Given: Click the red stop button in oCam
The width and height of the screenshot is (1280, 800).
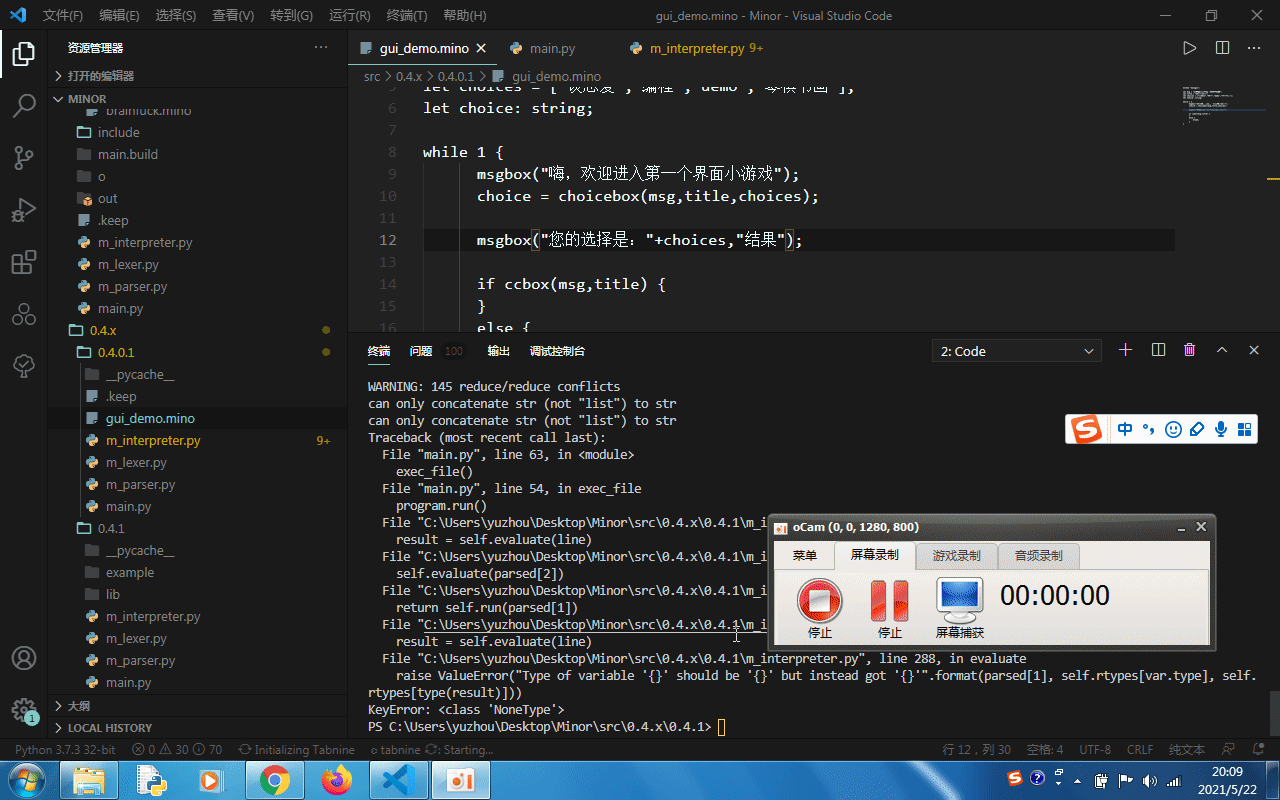Looking at the screenshot, I should 820,601.
